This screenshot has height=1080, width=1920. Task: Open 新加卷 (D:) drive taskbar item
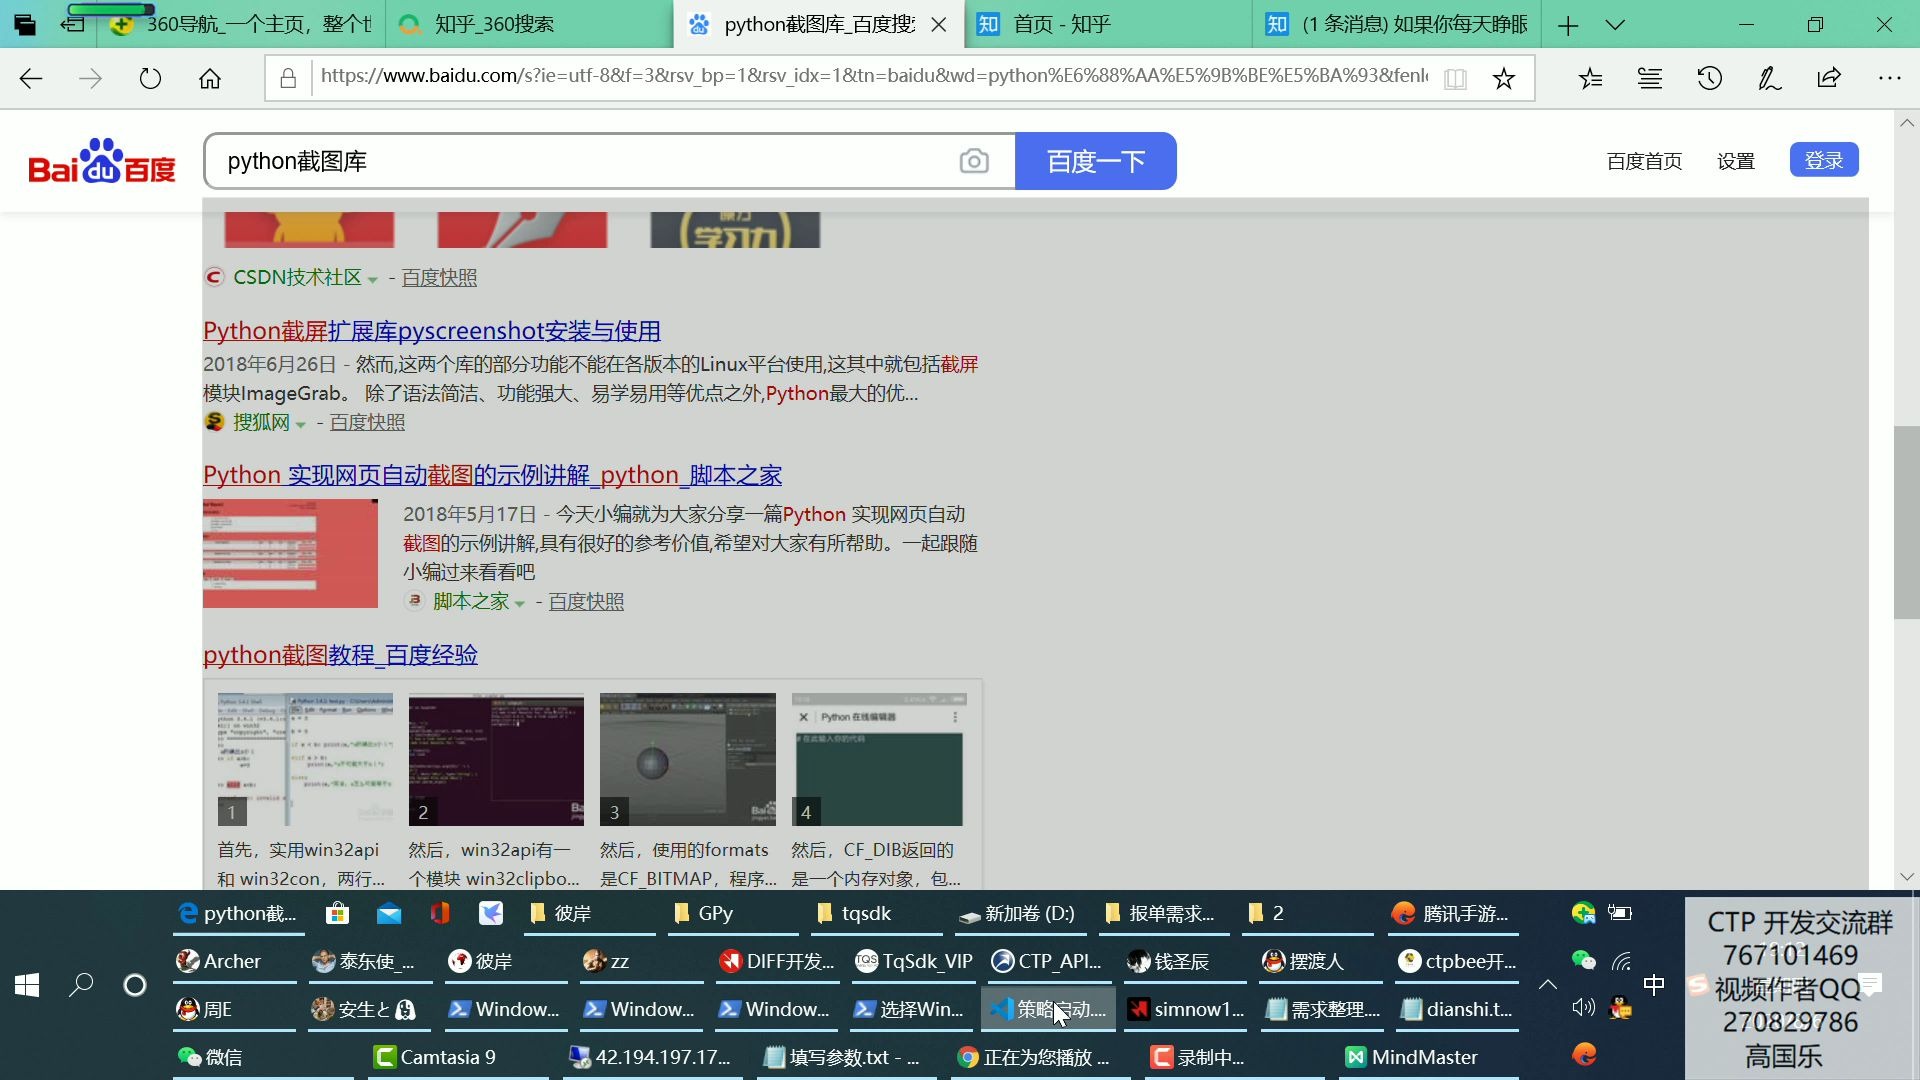(1022, 913)
